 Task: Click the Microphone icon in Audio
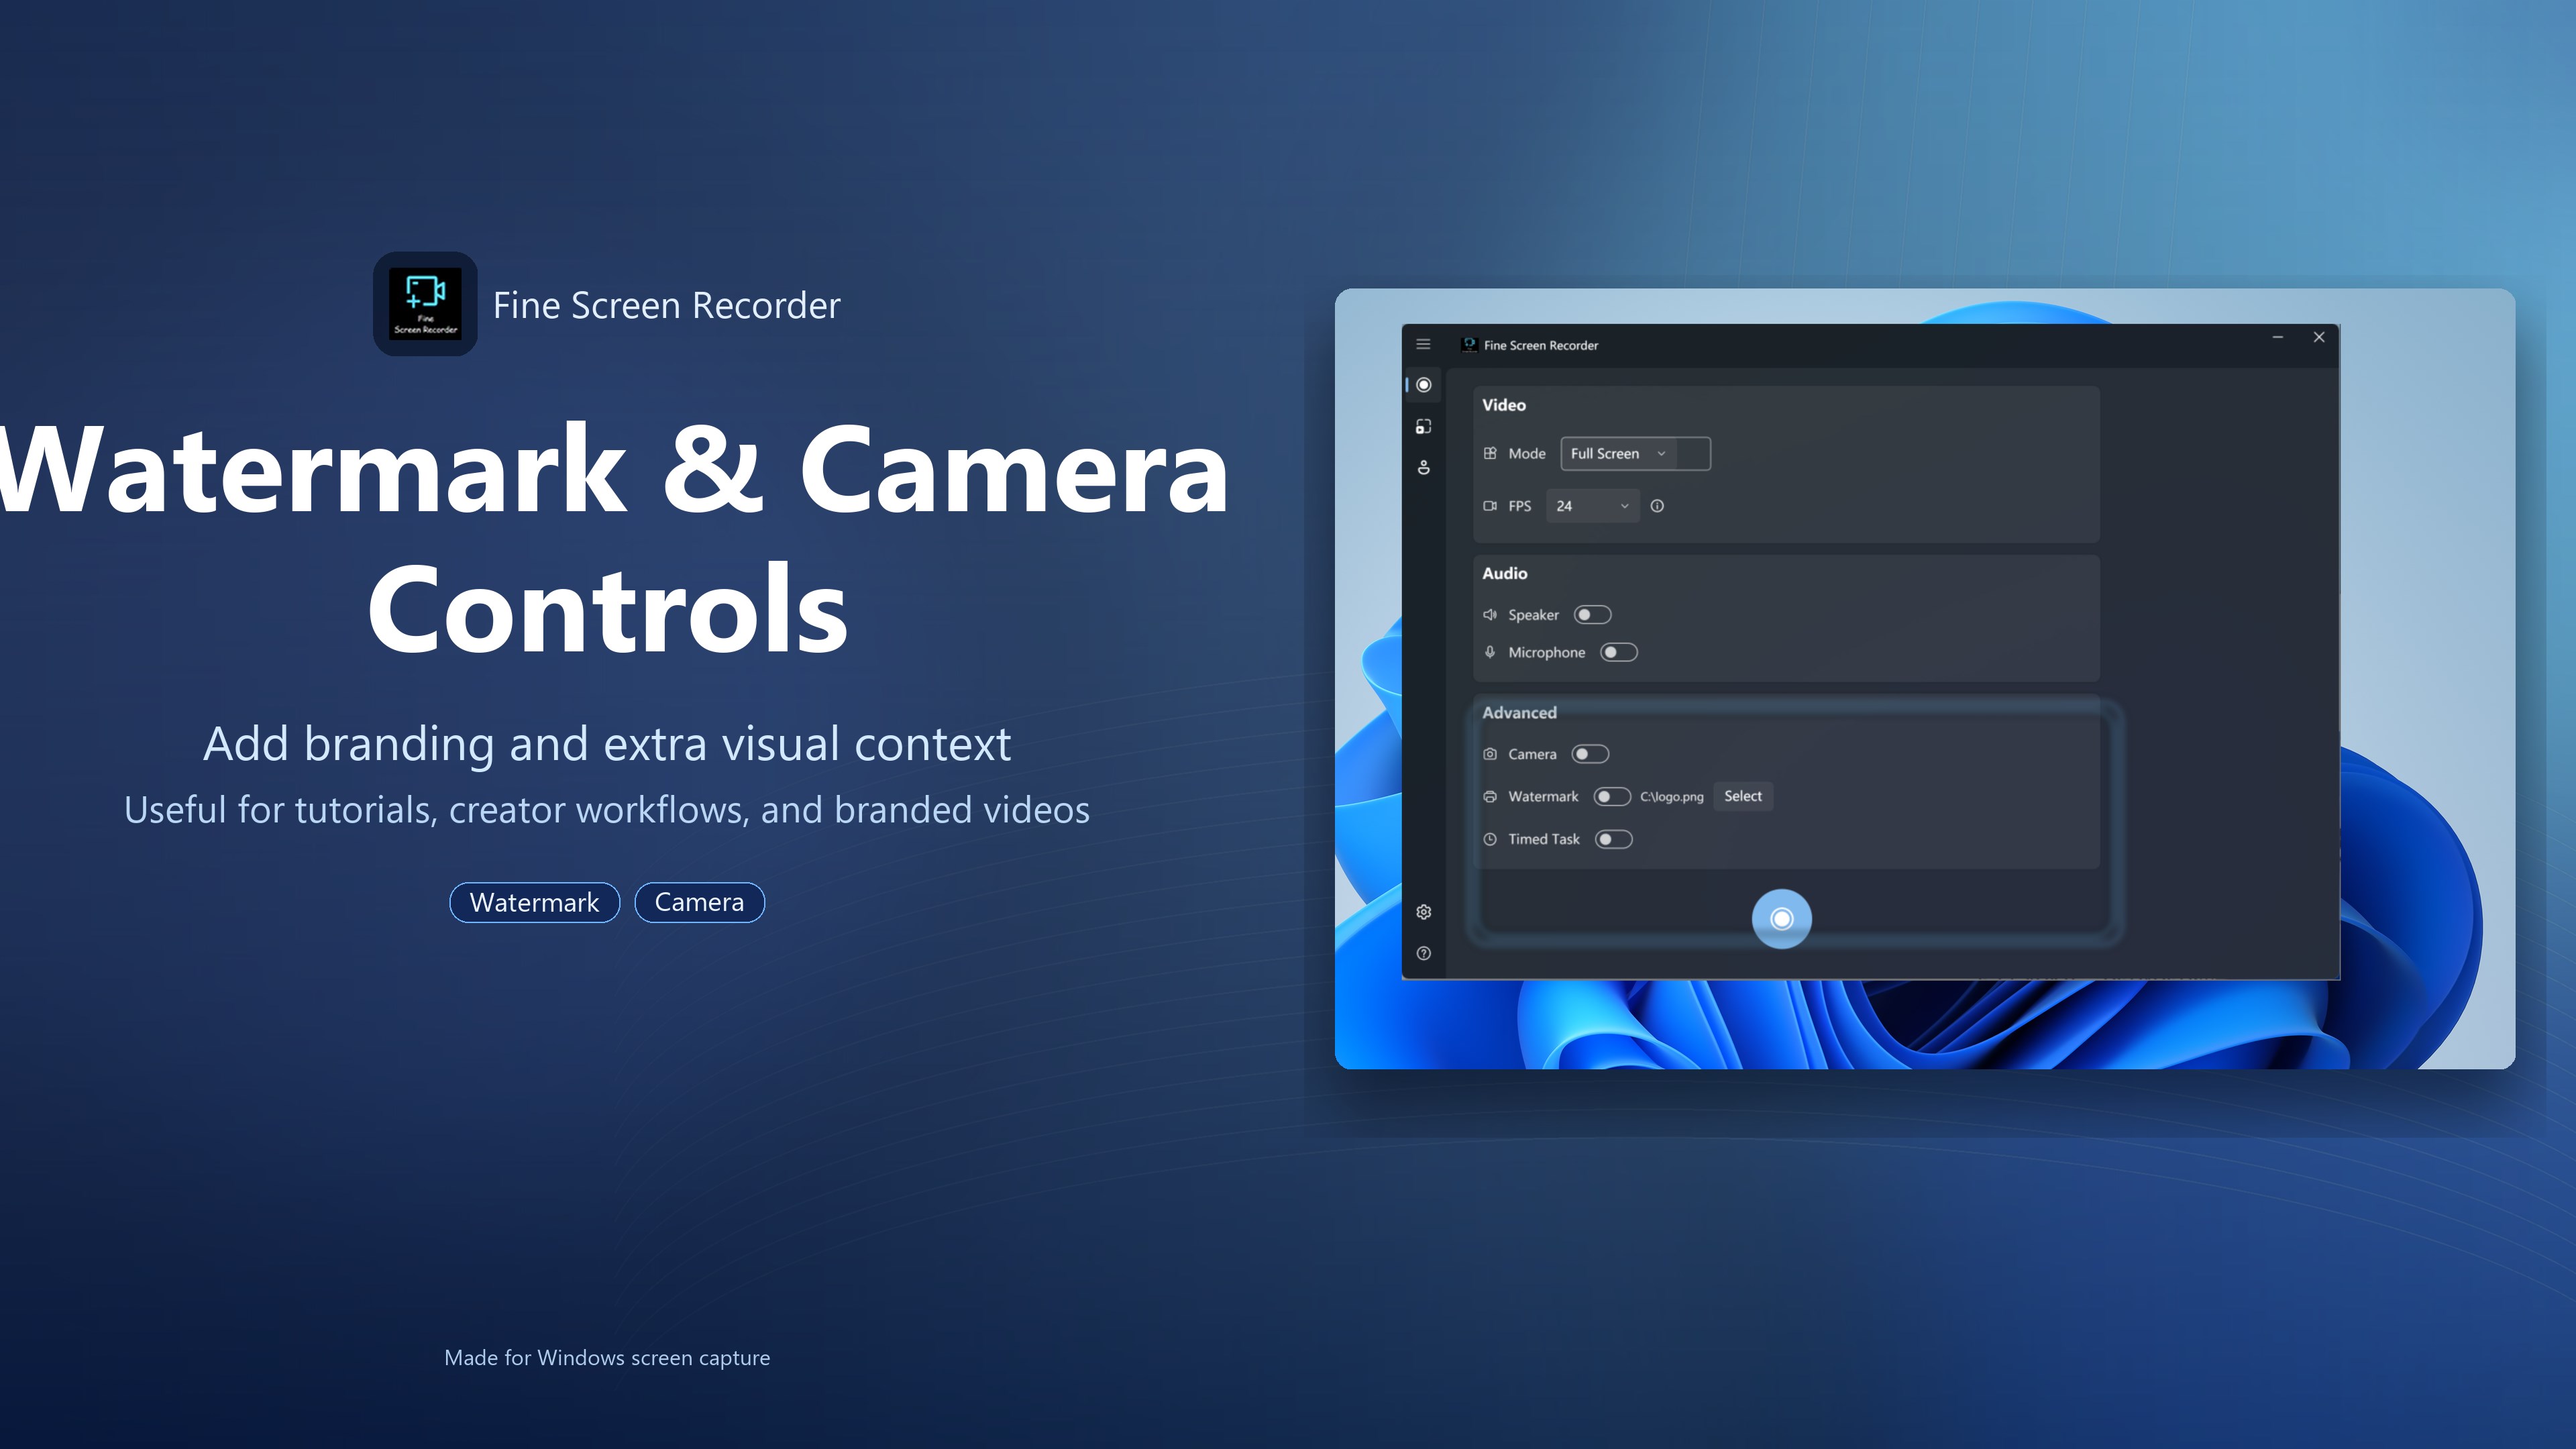(1490, 652)
